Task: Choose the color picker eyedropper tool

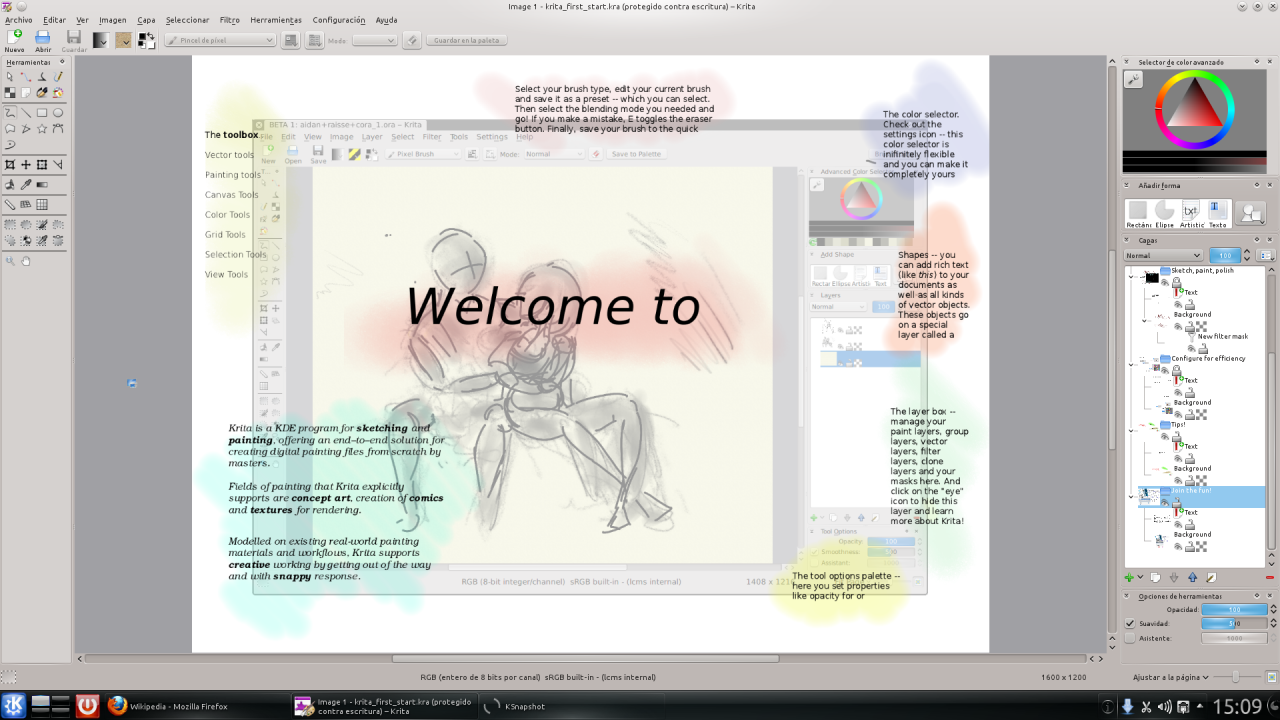Action: [x=26, y=185]
